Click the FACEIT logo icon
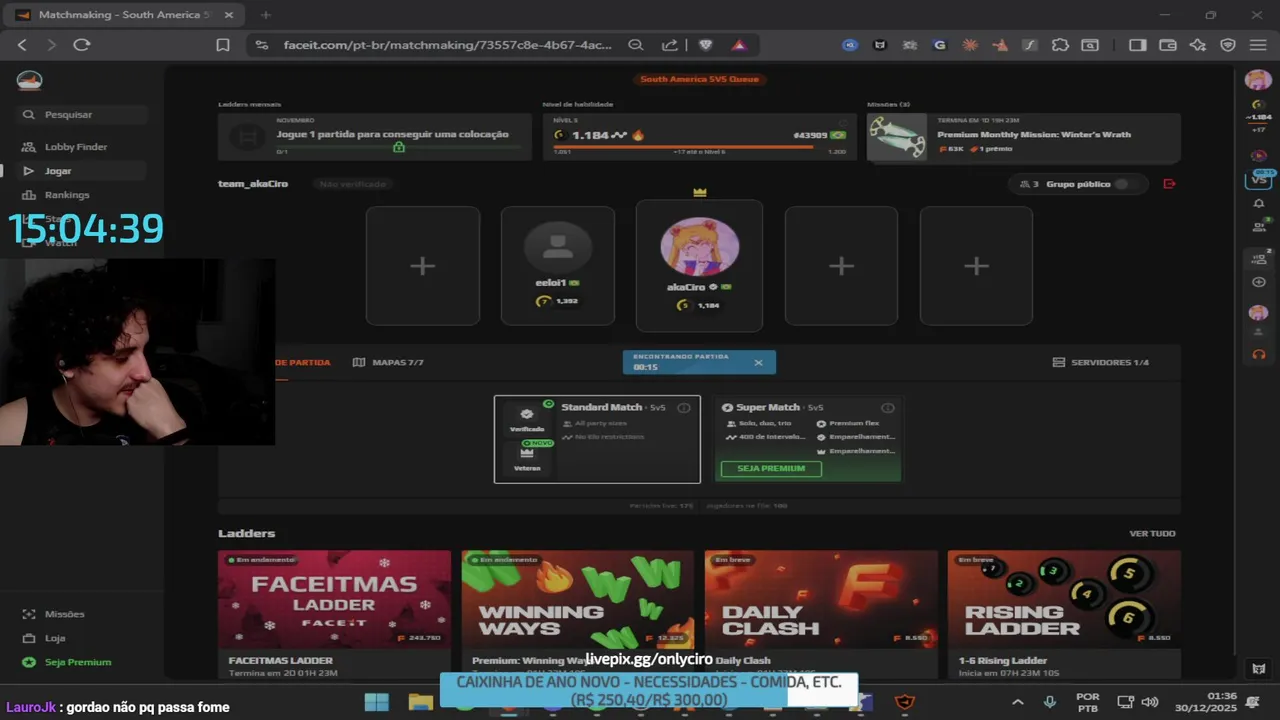The width and height of the screenshot is (1280, 720). 30,80
